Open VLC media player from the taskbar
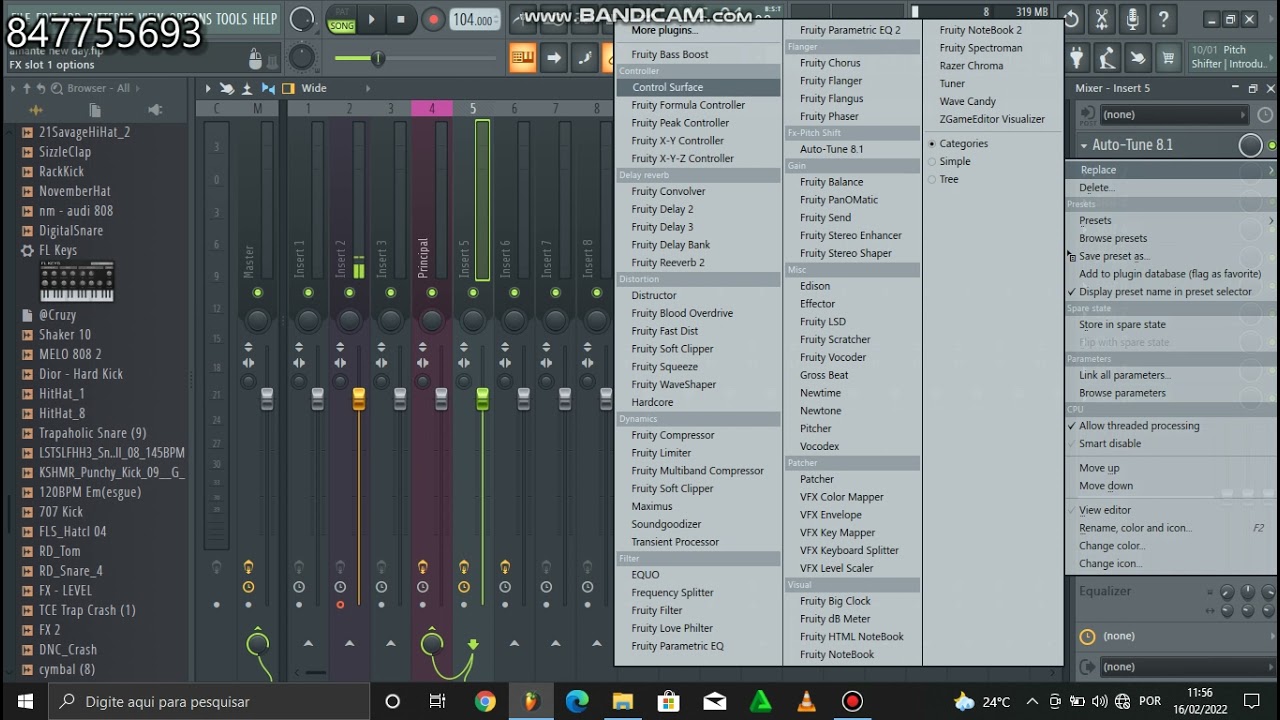The height and width of the screenshot is (720, 1280). click(806, 701)
